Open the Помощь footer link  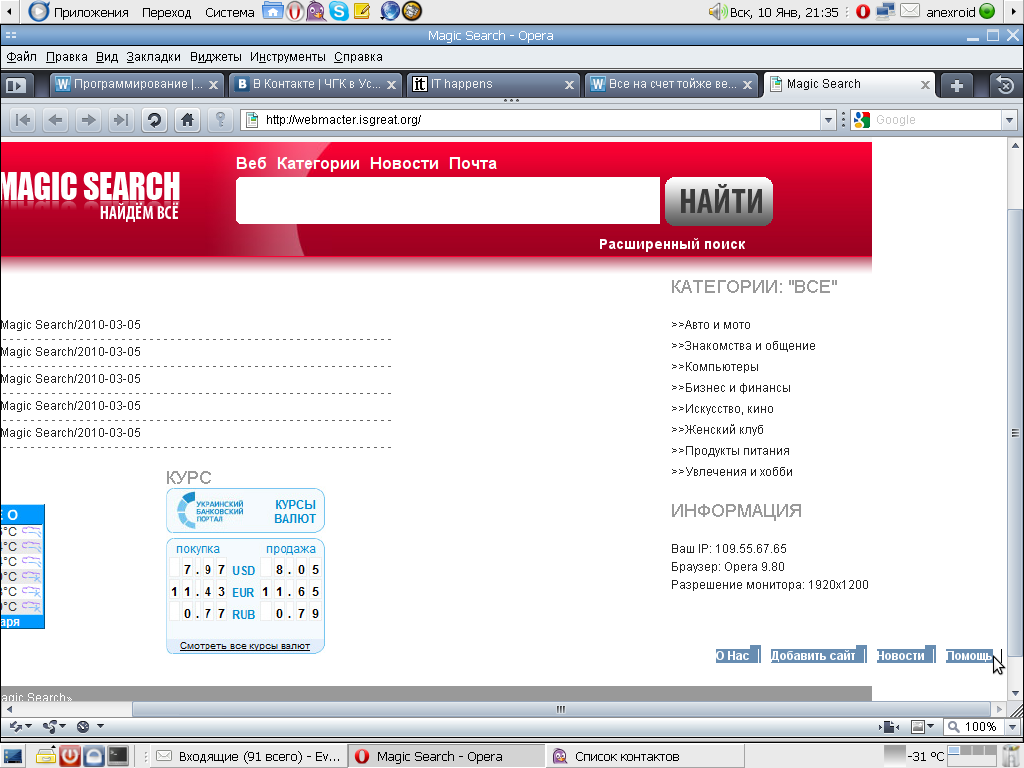click(x=972, y=655)
